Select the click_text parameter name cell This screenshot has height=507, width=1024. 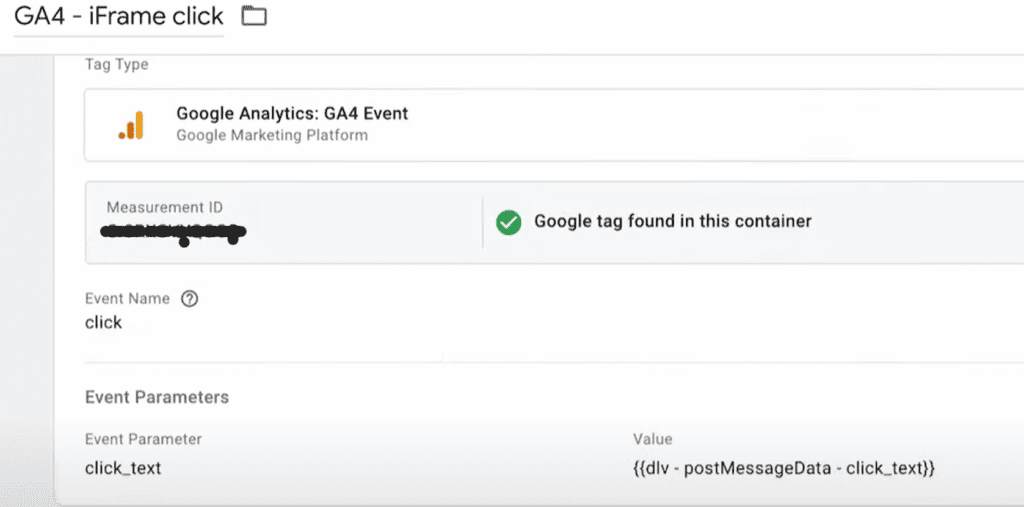pos(123,467)
